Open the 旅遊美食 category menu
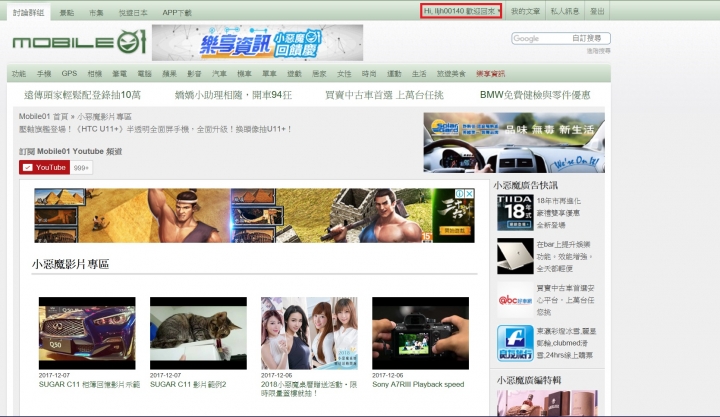720x417 pixels. 451,73
